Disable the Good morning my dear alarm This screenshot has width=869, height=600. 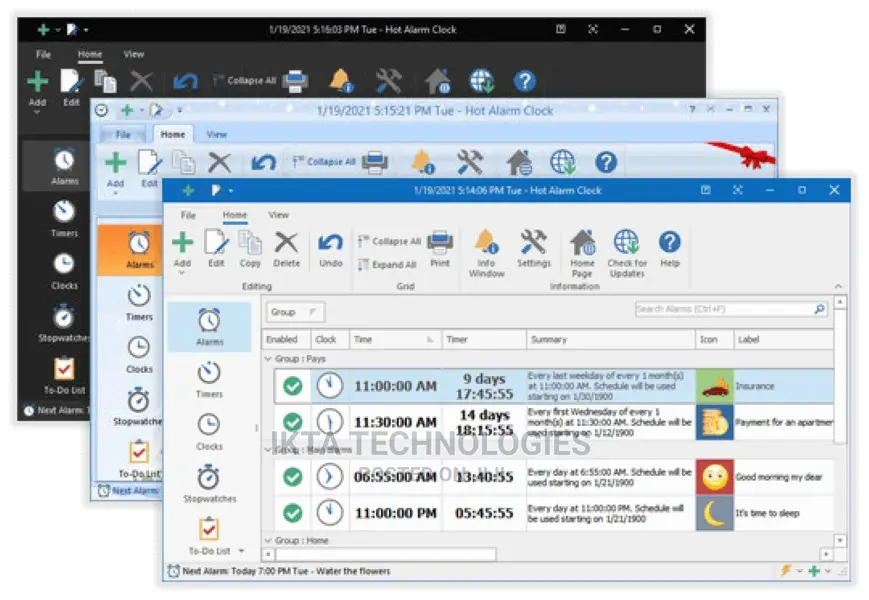[x=293, y=476]
